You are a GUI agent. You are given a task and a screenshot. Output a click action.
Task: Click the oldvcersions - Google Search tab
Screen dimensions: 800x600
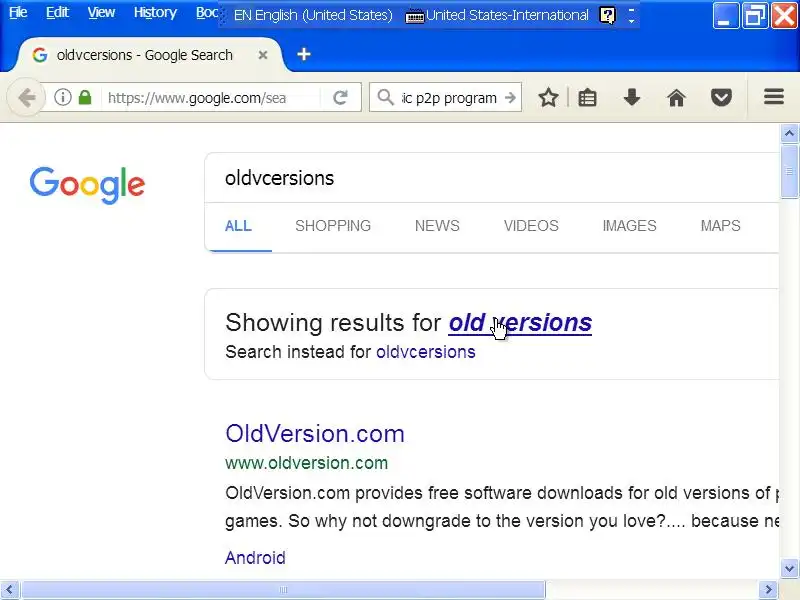click(x=148, y=55)
